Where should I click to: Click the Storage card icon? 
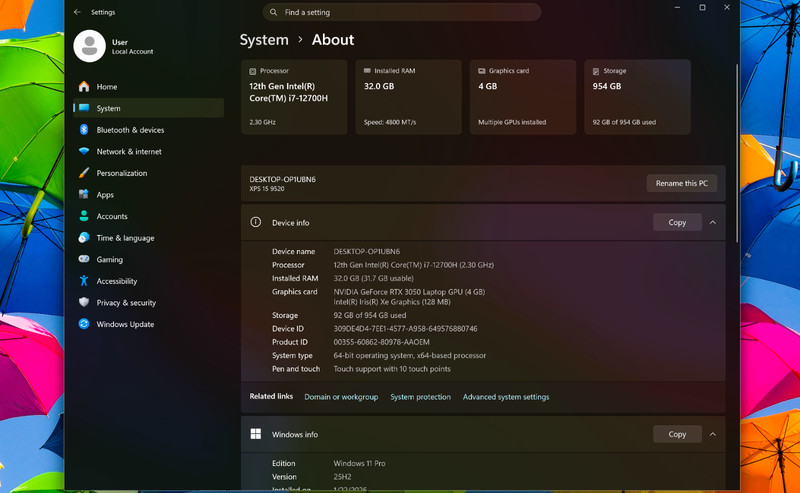[596, 71]
